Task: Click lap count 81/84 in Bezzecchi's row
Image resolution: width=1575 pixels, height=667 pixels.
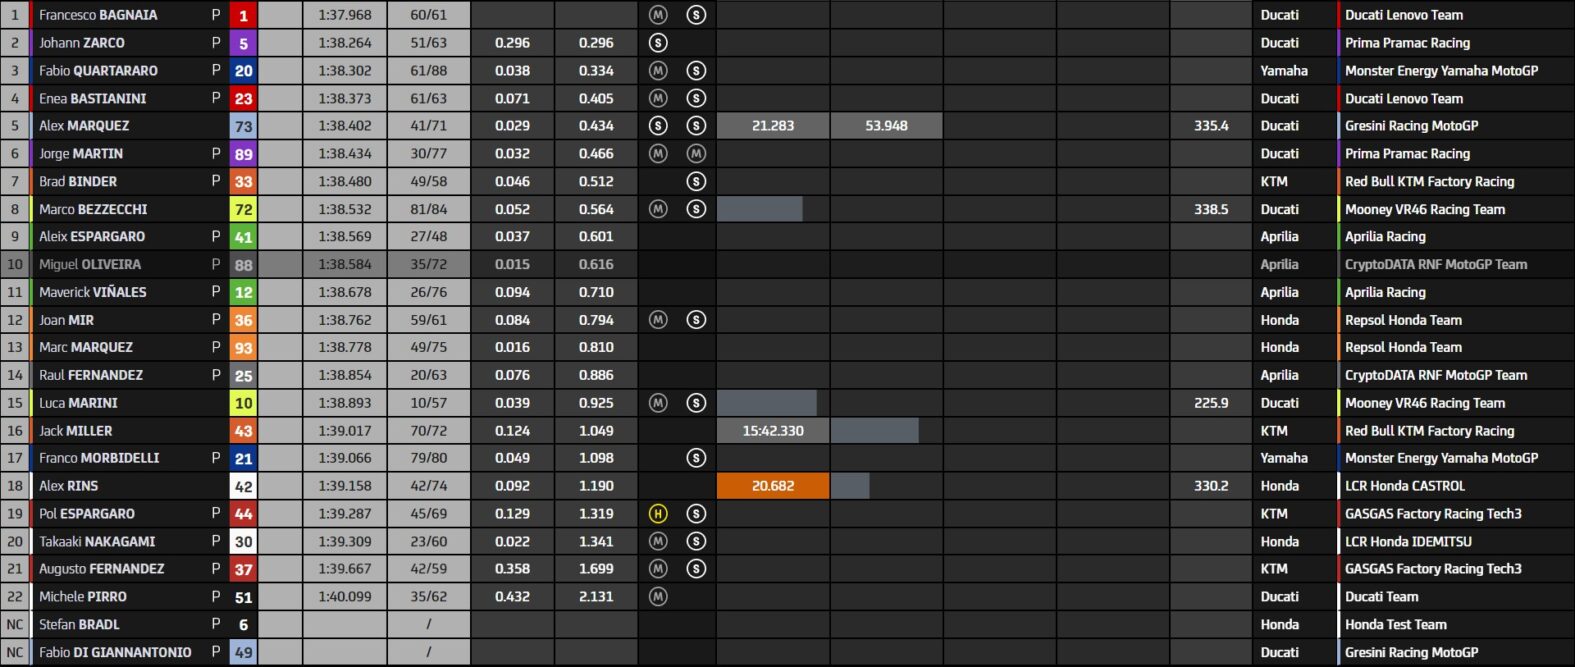Action: coord(429,209)
